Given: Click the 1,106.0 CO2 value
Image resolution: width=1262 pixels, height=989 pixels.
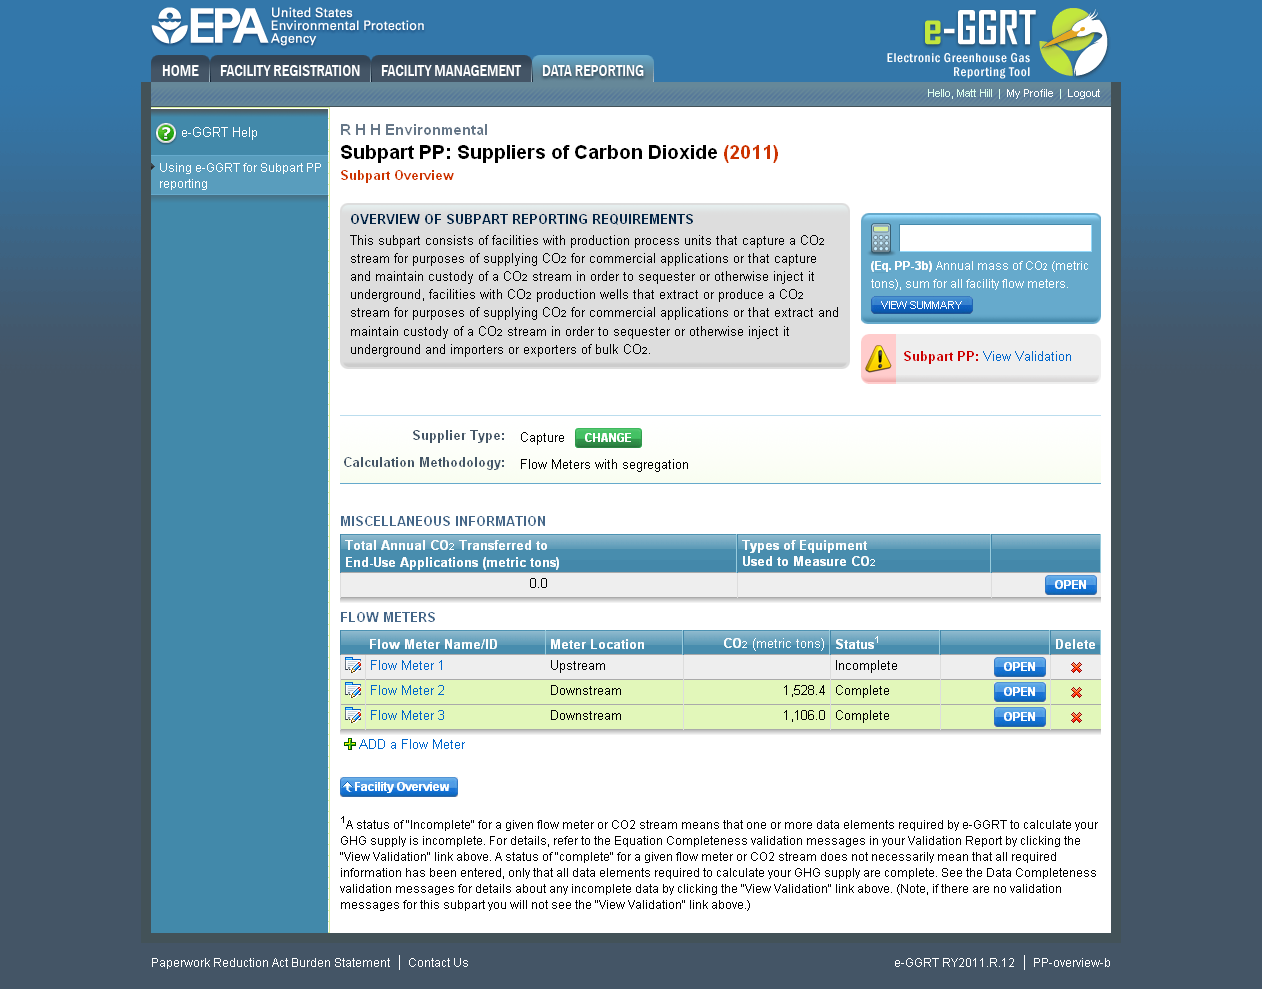Looking at the screenshot, I should click(804, 716).
